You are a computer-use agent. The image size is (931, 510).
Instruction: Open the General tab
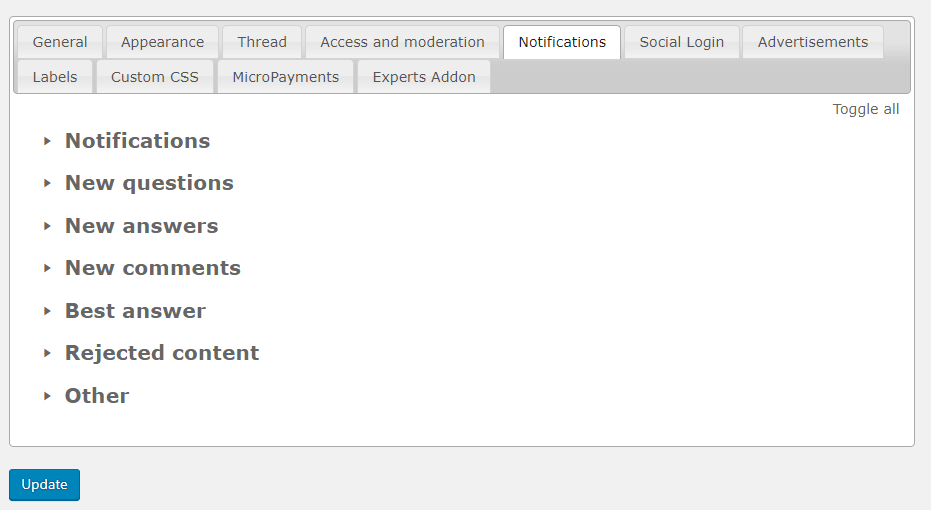60,42
